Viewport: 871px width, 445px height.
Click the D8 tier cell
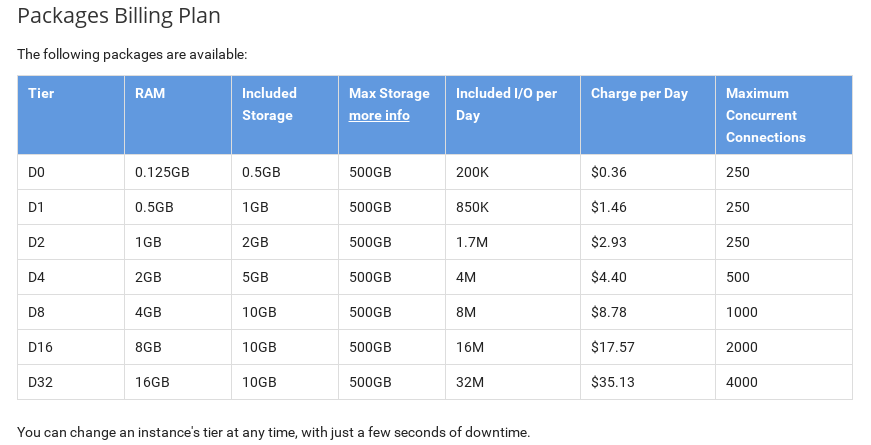click(37, 312)
